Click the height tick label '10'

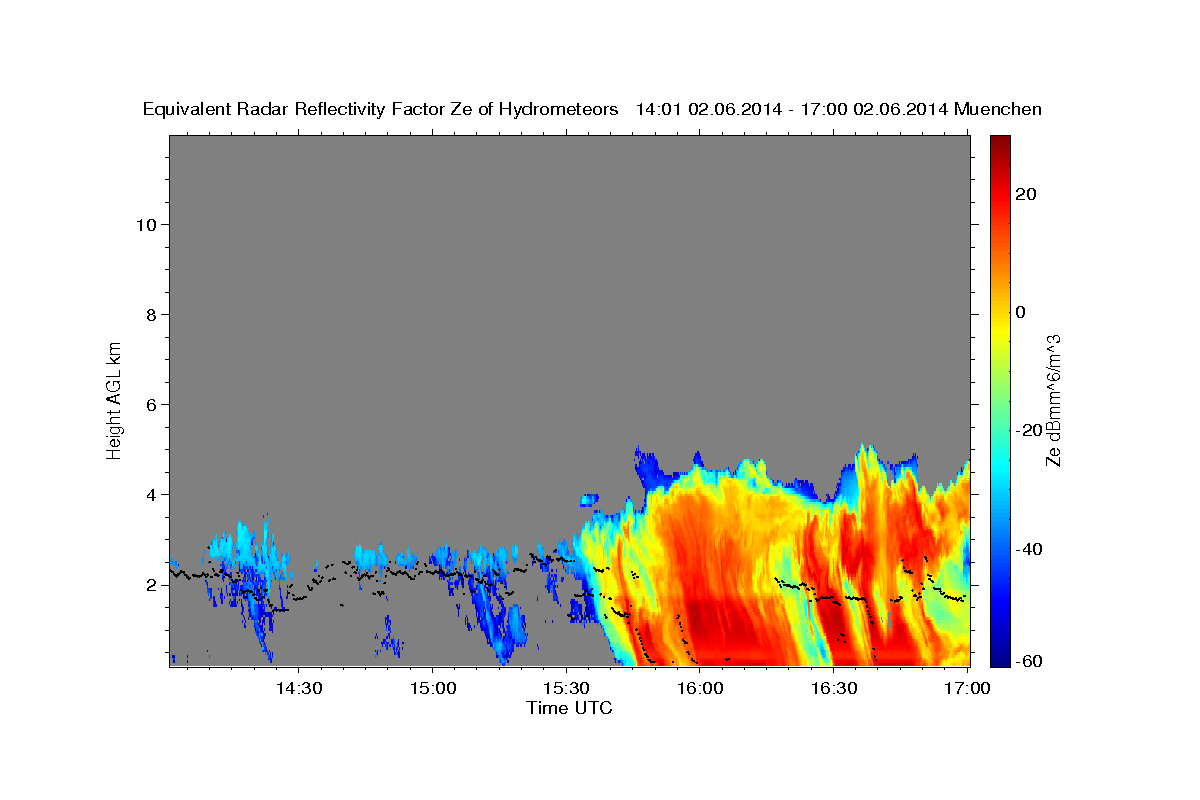146,224
